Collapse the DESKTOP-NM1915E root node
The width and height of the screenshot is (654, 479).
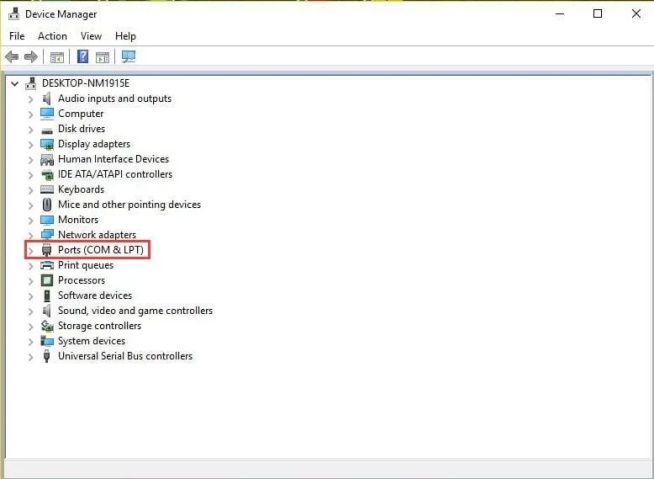[15, 84]
